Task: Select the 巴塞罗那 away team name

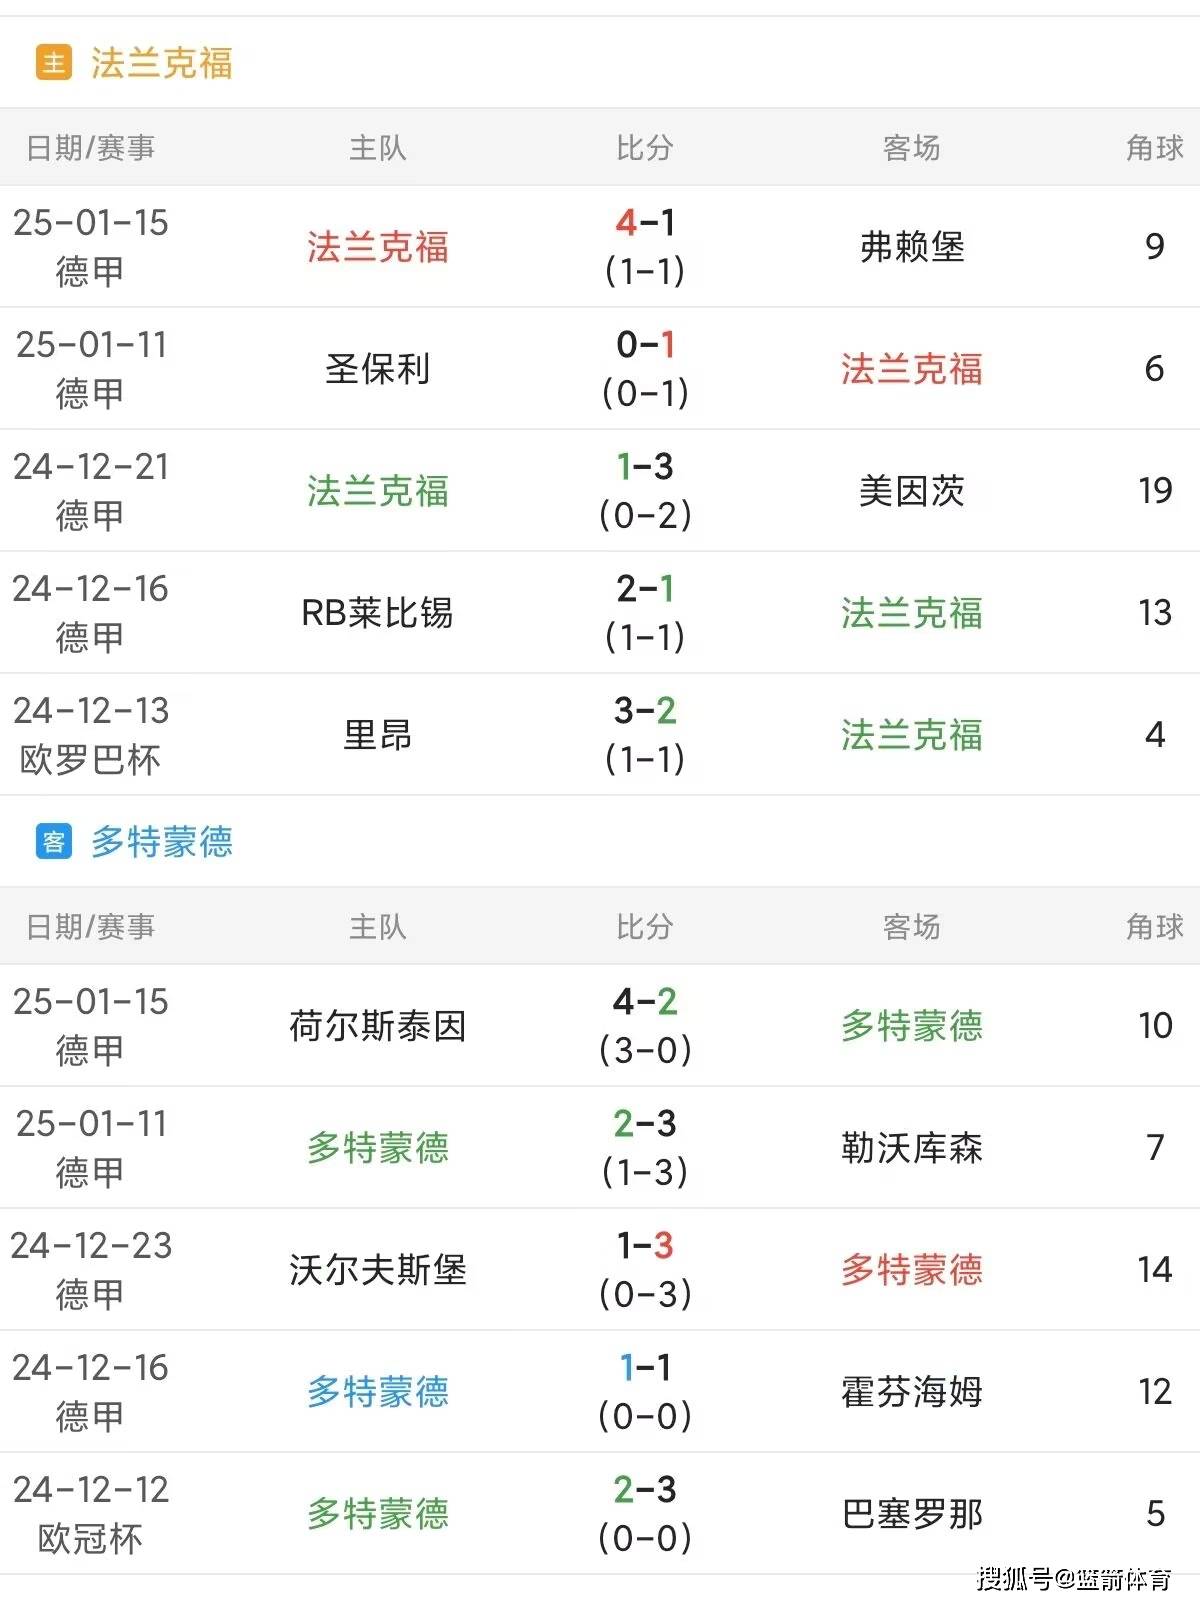Action: [x=911, y=1513]
